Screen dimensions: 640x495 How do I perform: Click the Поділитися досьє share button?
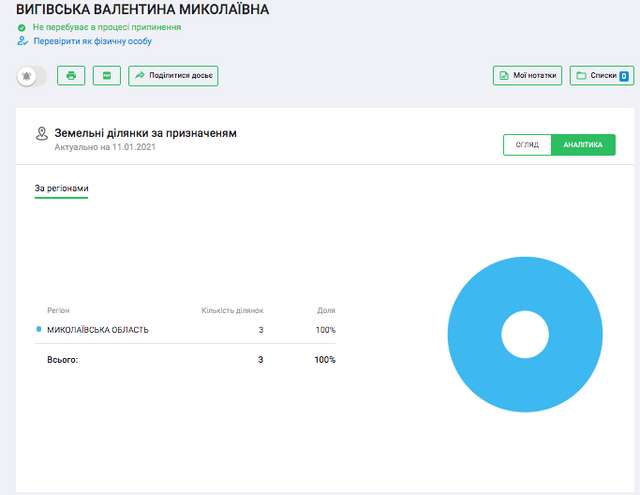coord(173,76)
